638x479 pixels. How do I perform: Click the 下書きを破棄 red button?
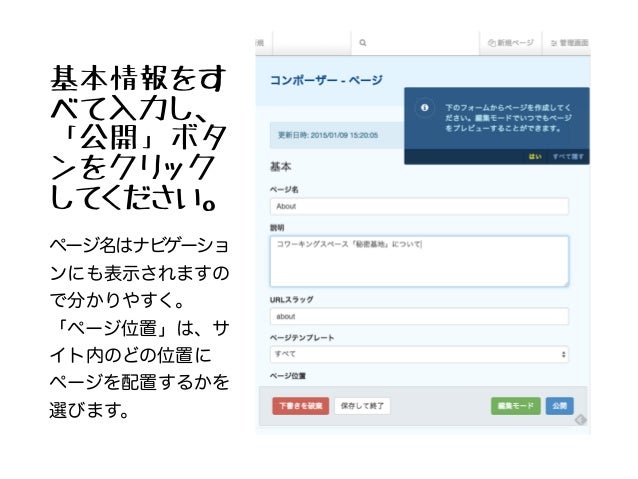coord(301,406)
